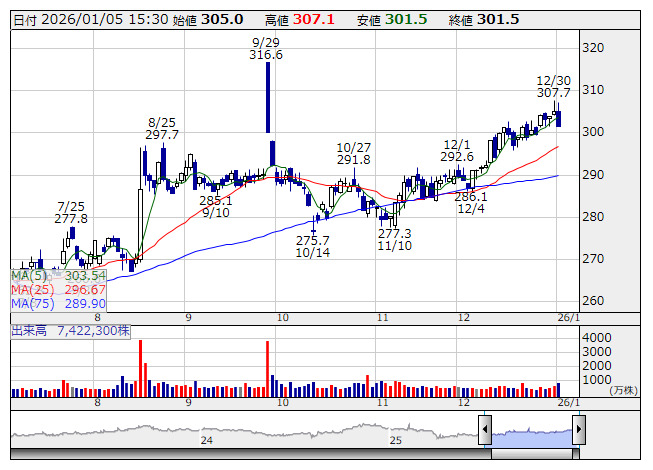This screenshot has height=470, width=653.
Task: Click the 24 year marker in overview chart
Action: point(207,440)
